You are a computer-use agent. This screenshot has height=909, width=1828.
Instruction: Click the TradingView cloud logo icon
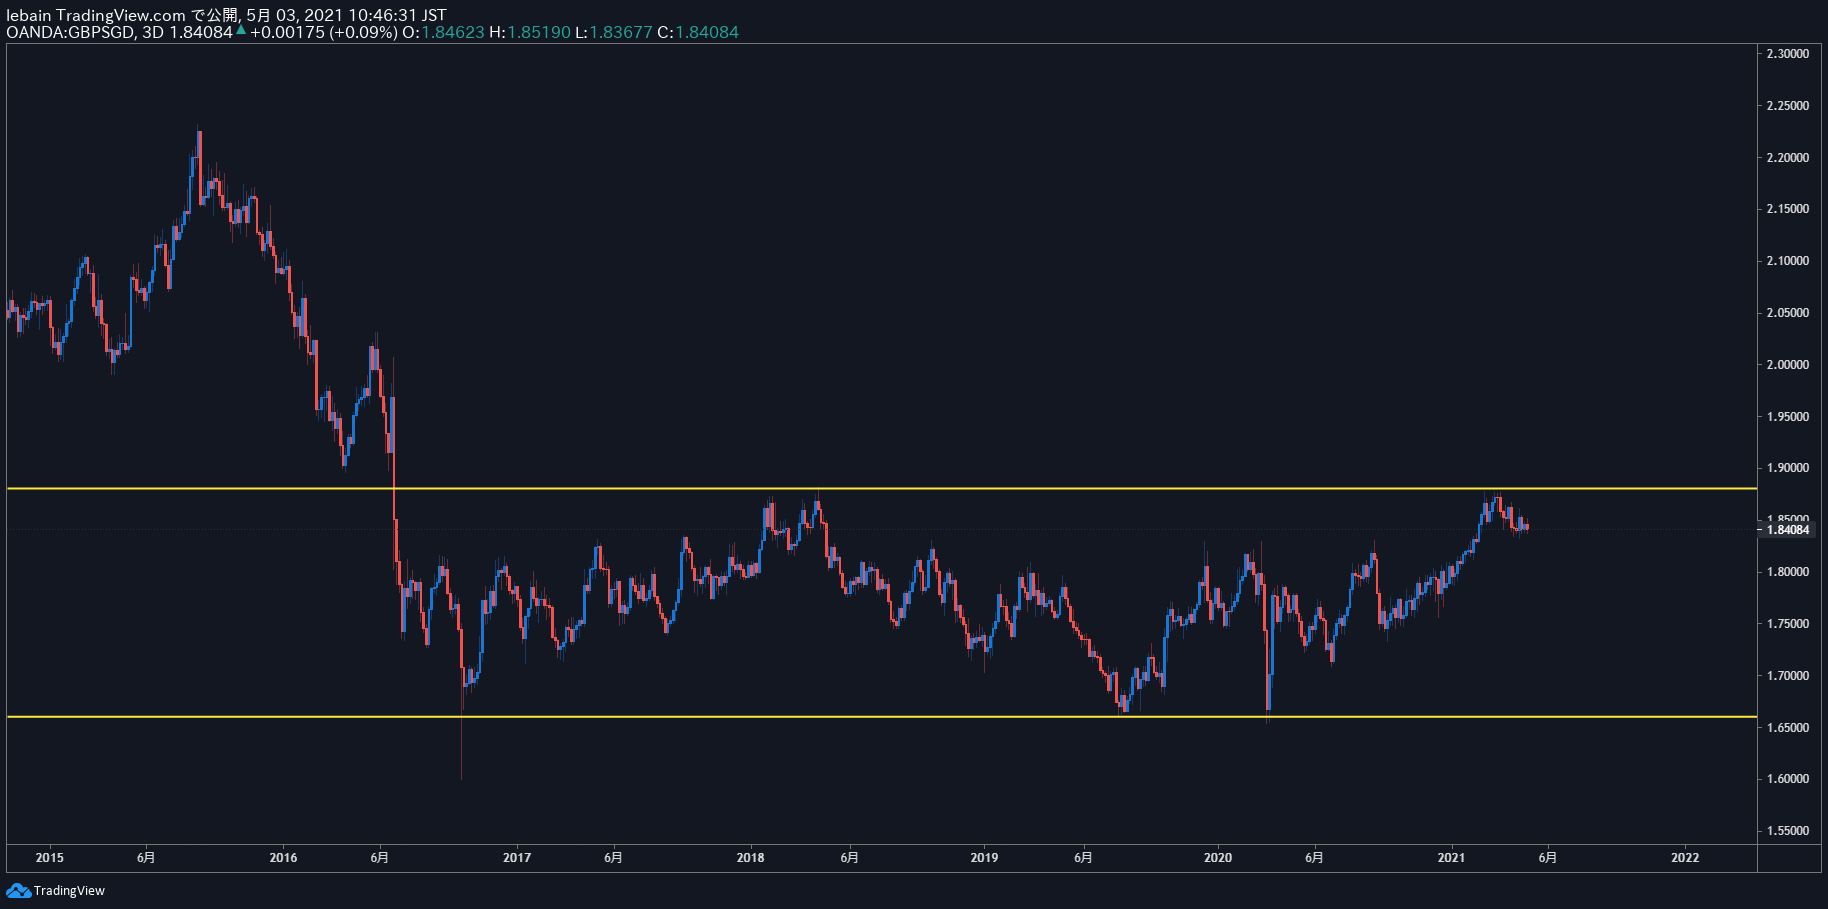[x=18, y=891]
